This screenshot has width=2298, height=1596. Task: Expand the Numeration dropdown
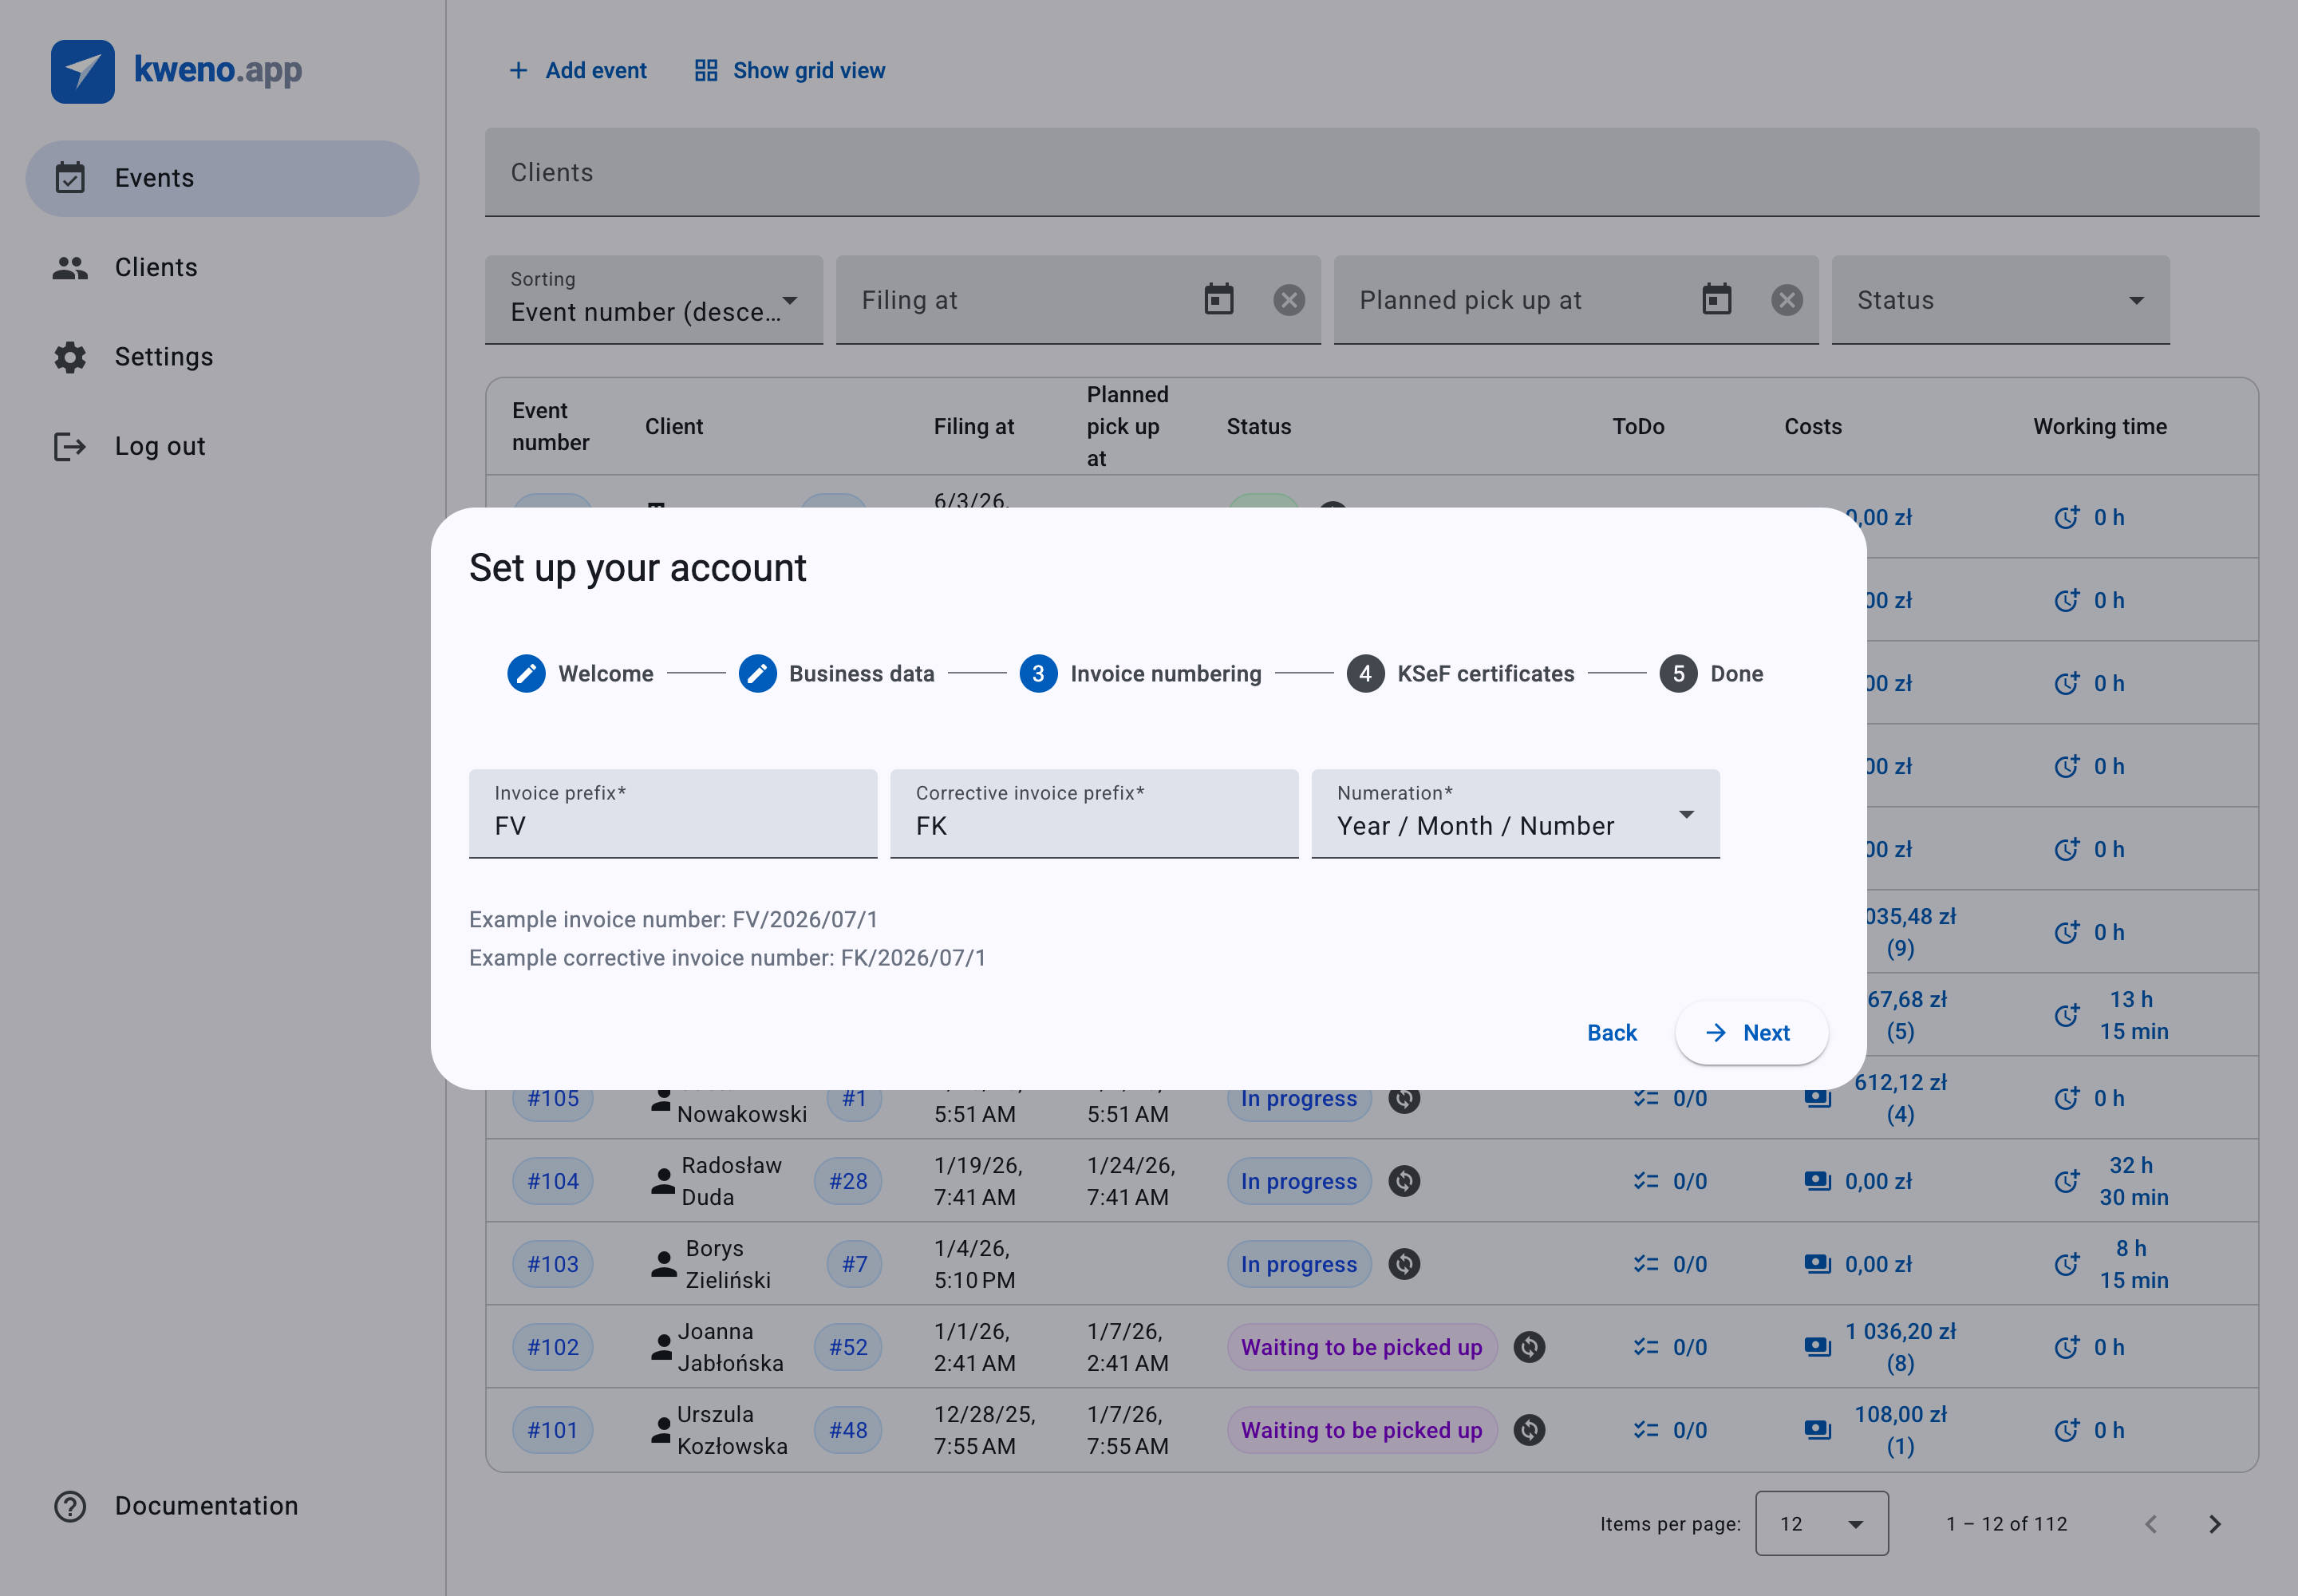pyautogui.click(x=1515, y=813)
